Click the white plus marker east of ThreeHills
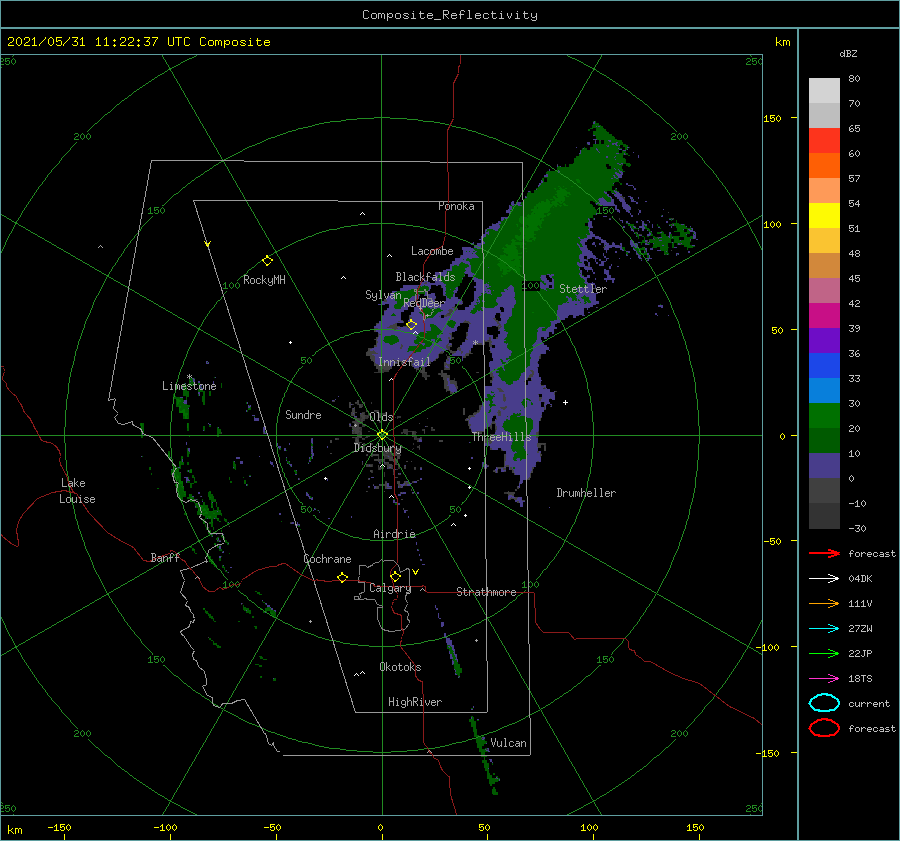Image resolution: width=900 pixels, height=841 pixels. [x=565, y=402]
